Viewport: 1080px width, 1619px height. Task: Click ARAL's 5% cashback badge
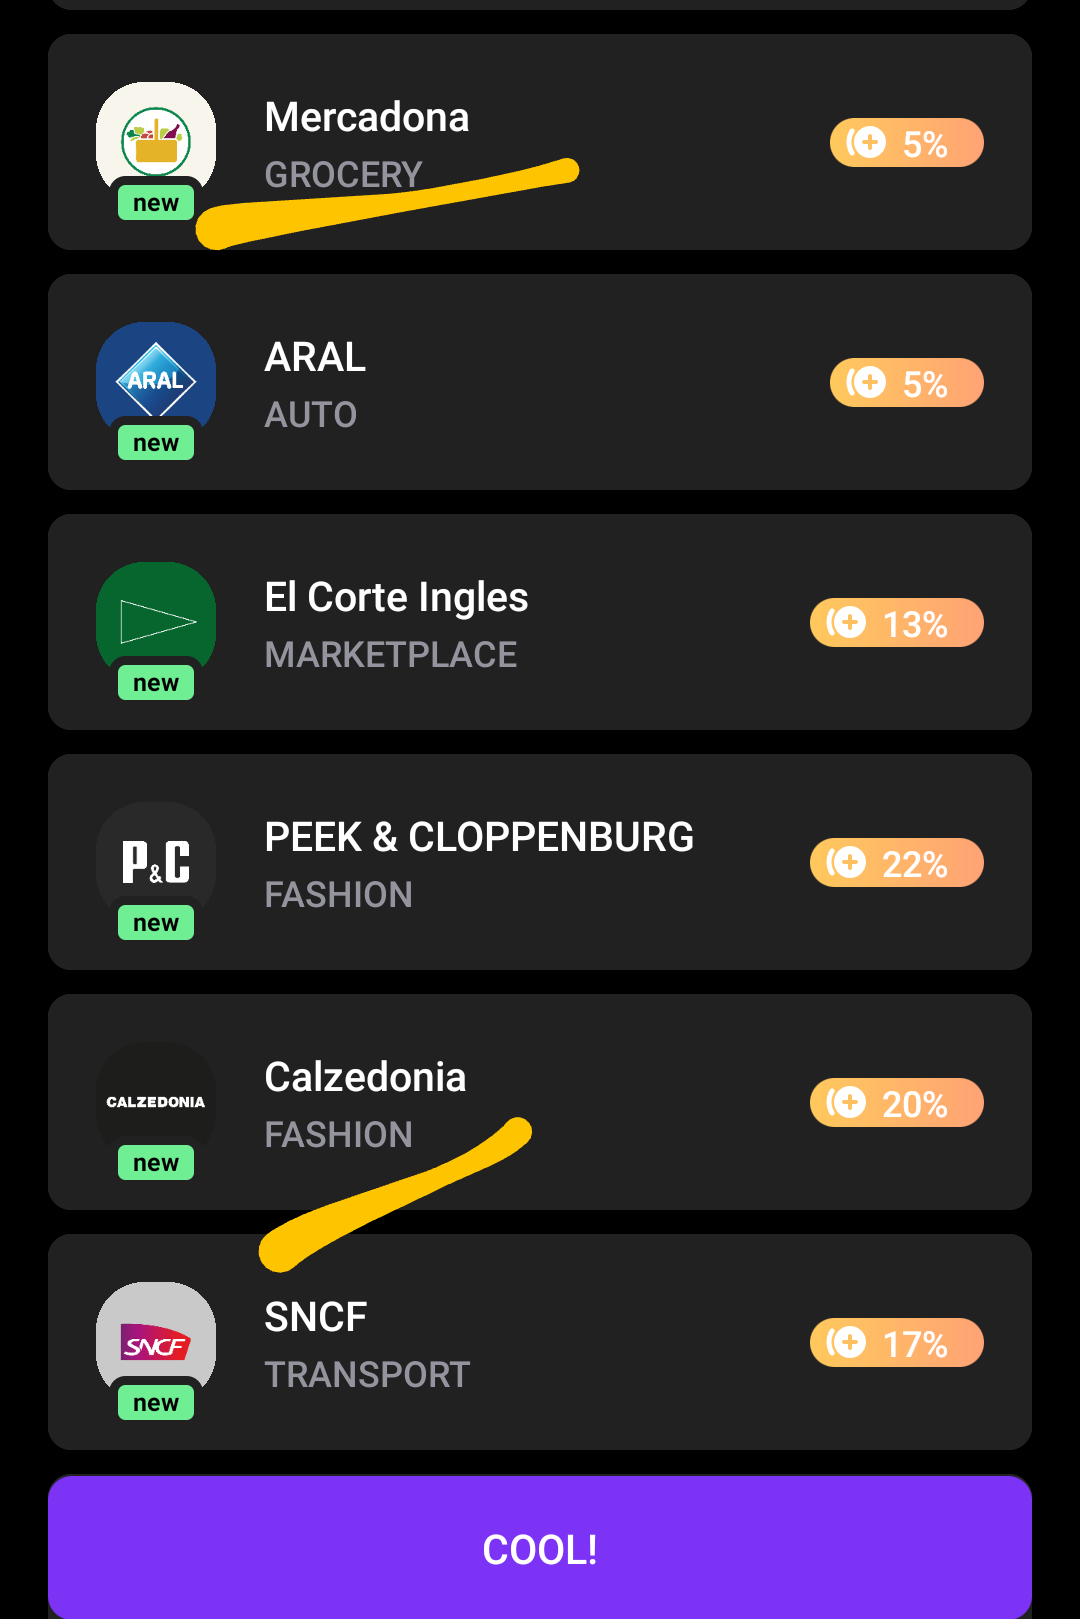click(x=906, y=383)
